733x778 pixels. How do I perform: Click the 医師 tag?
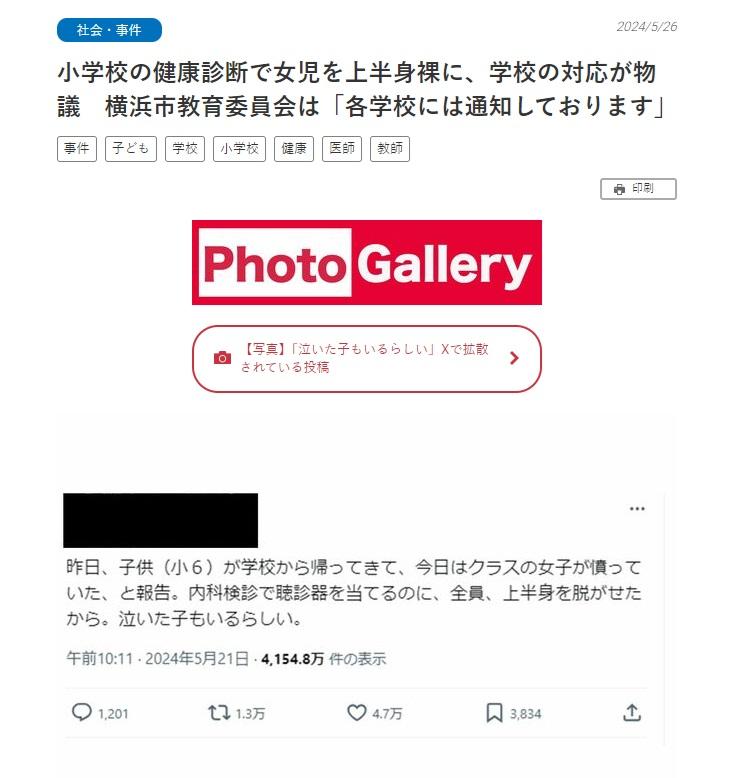pos(342,148)
